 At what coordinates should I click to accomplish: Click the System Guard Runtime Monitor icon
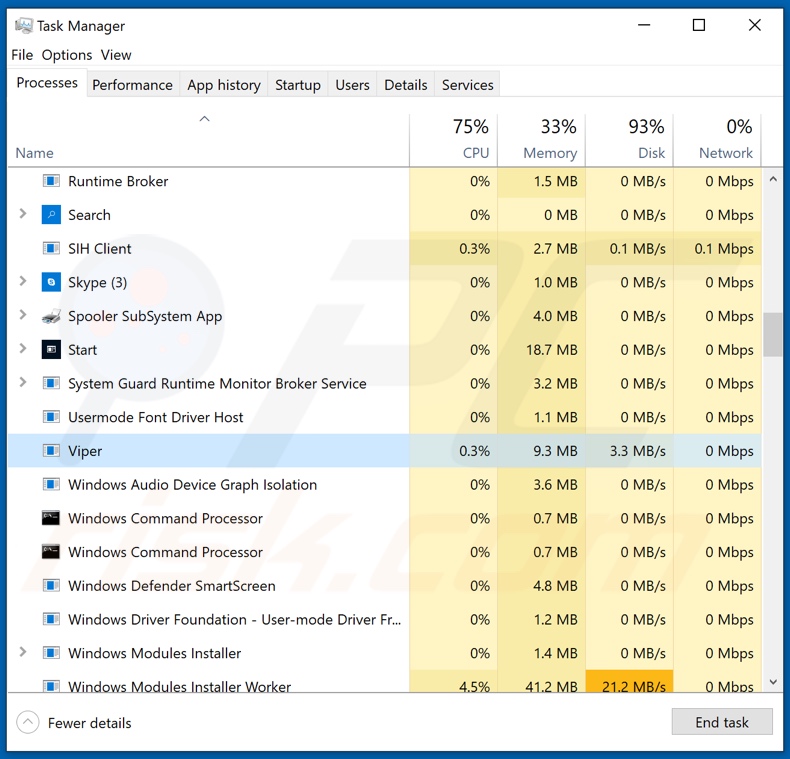coord(51,383)
